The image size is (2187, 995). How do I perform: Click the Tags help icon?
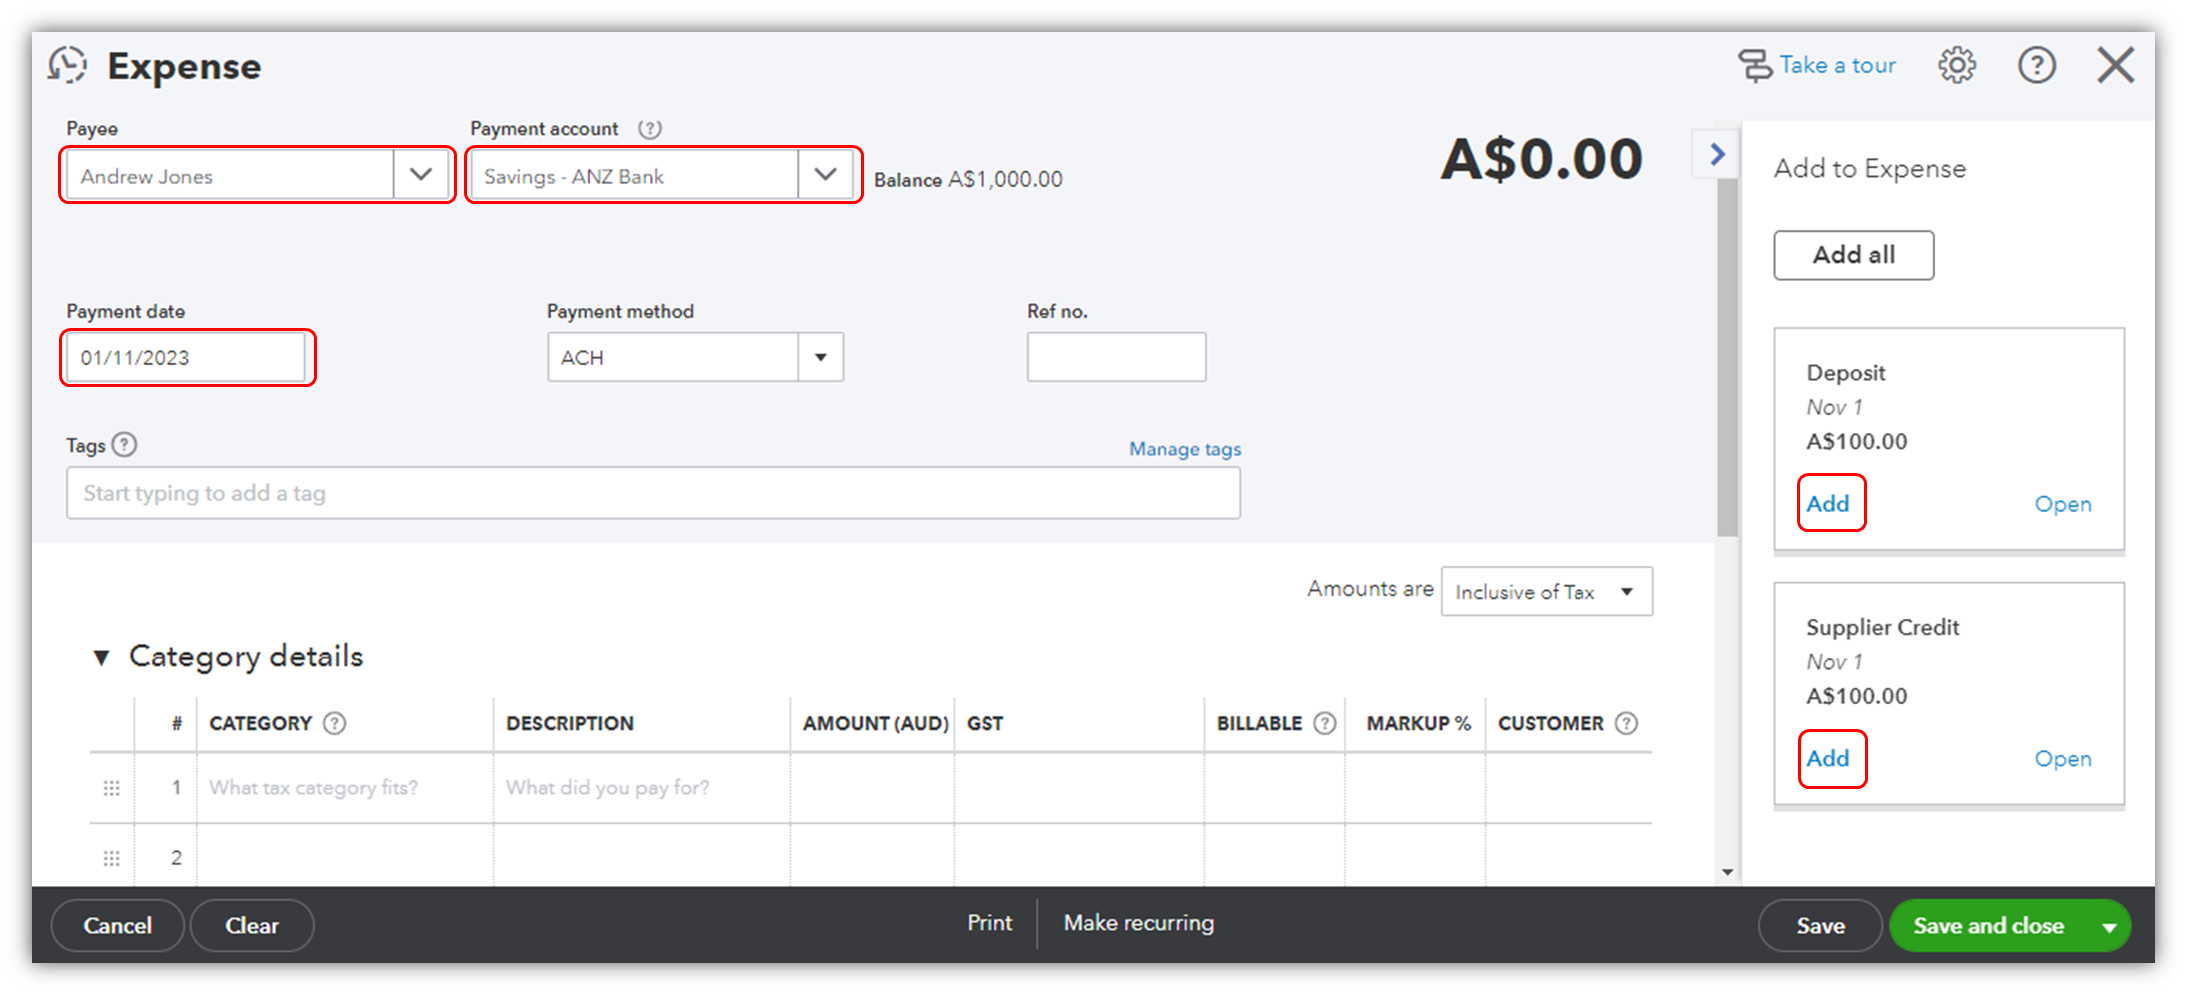pyautogui.click(x=124, y=445)
